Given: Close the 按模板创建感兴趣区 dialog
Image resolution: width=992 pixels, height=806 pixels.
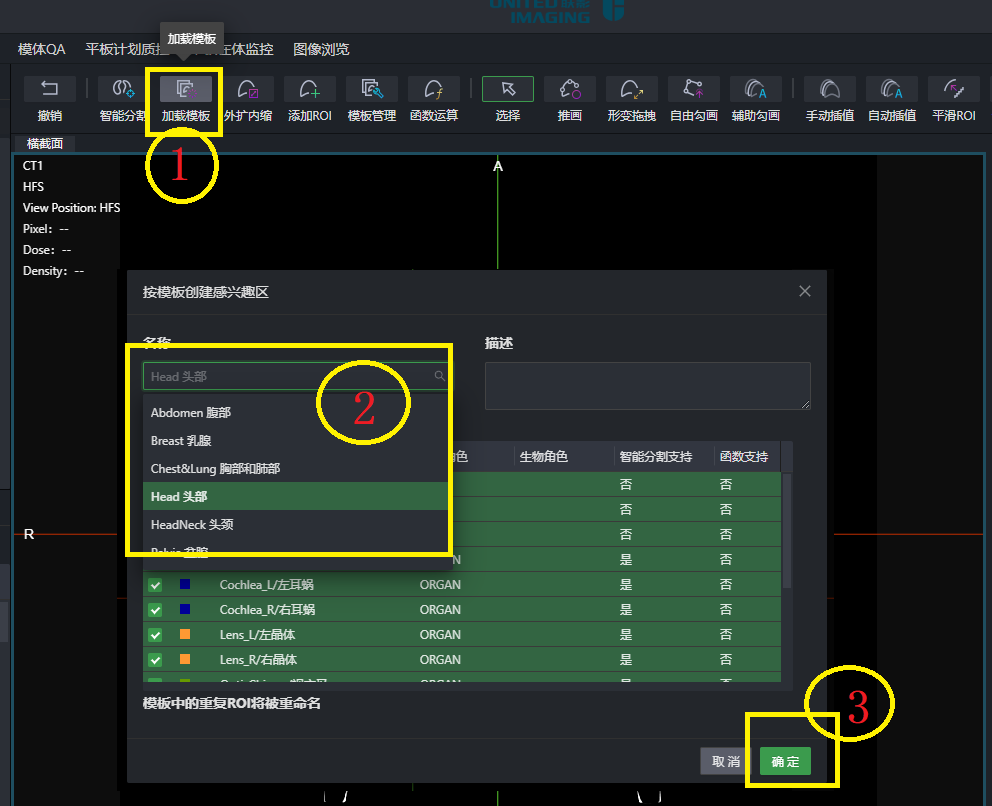Looking at the screenshot, I should tap(804, 291).
